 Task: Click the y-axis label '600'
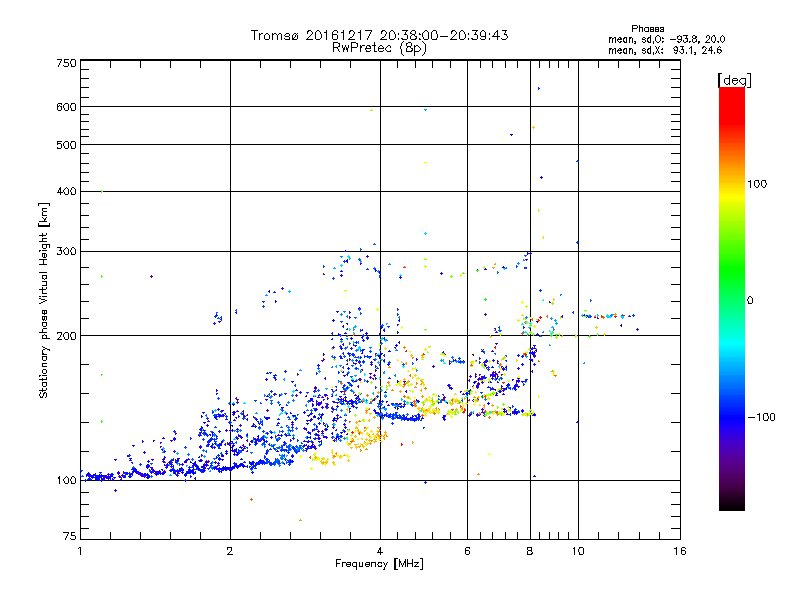point(67,107)
